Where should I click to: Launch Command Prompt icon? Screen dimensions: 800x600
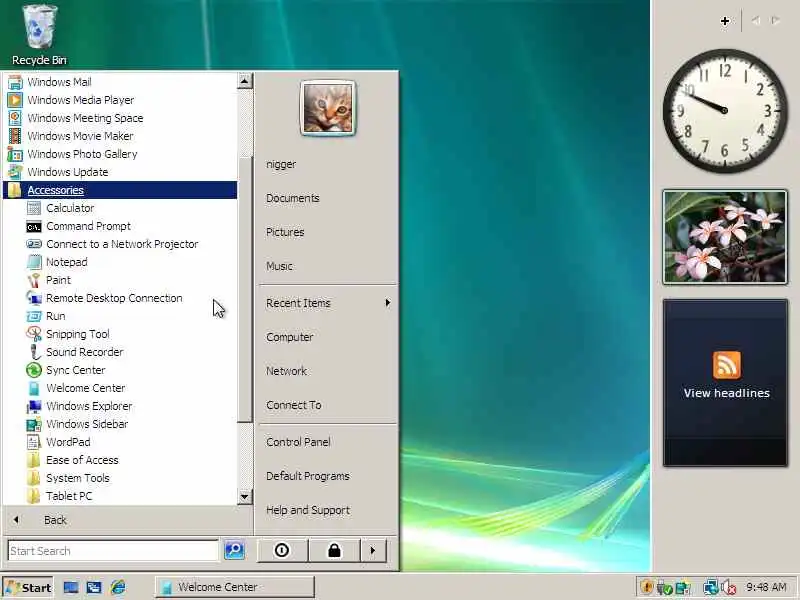pyautogui.click(x=34, y=226)
